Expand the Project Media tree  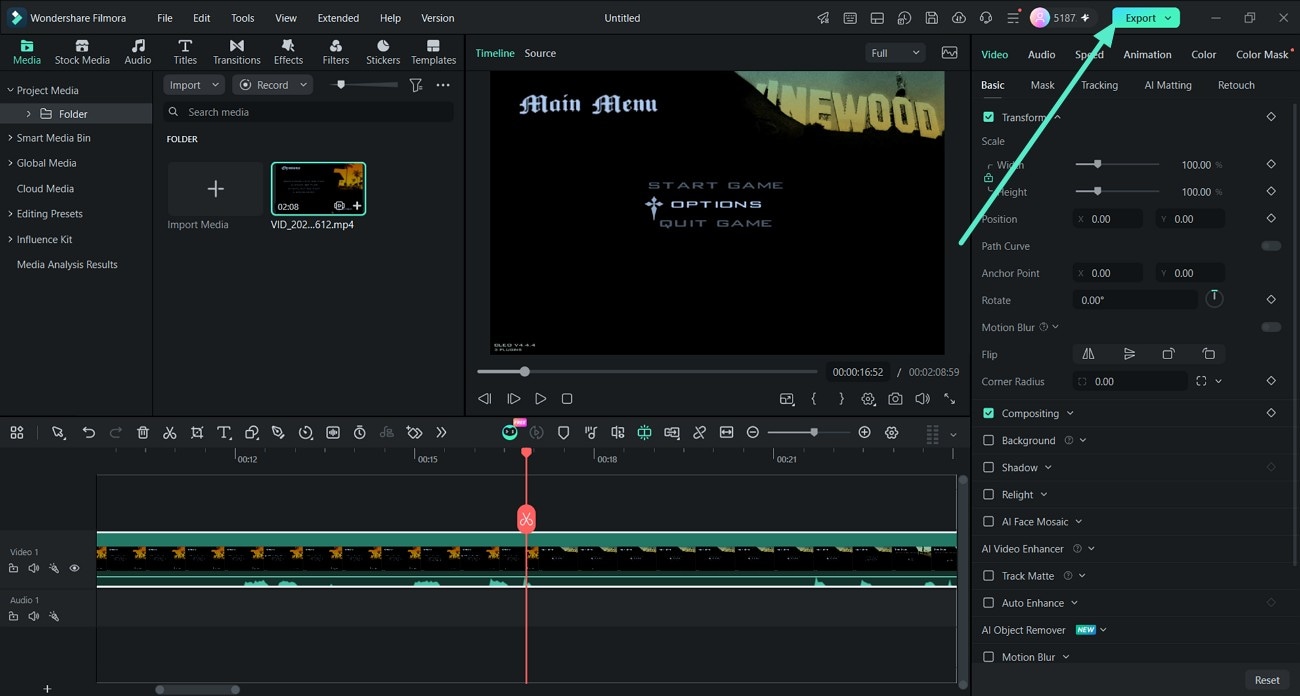[10, 90]
